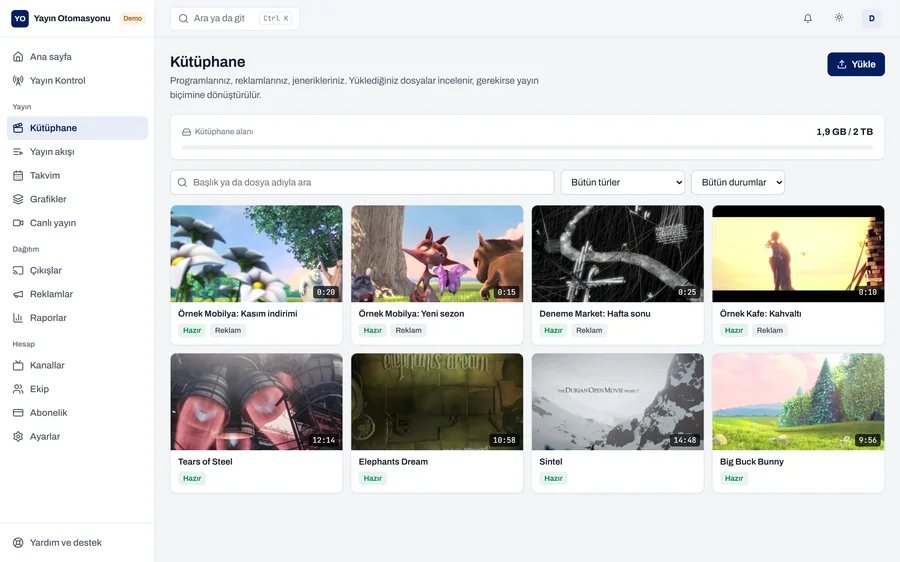
Task: Click the Big Buck Bunny title text
Action: (751, 462)
